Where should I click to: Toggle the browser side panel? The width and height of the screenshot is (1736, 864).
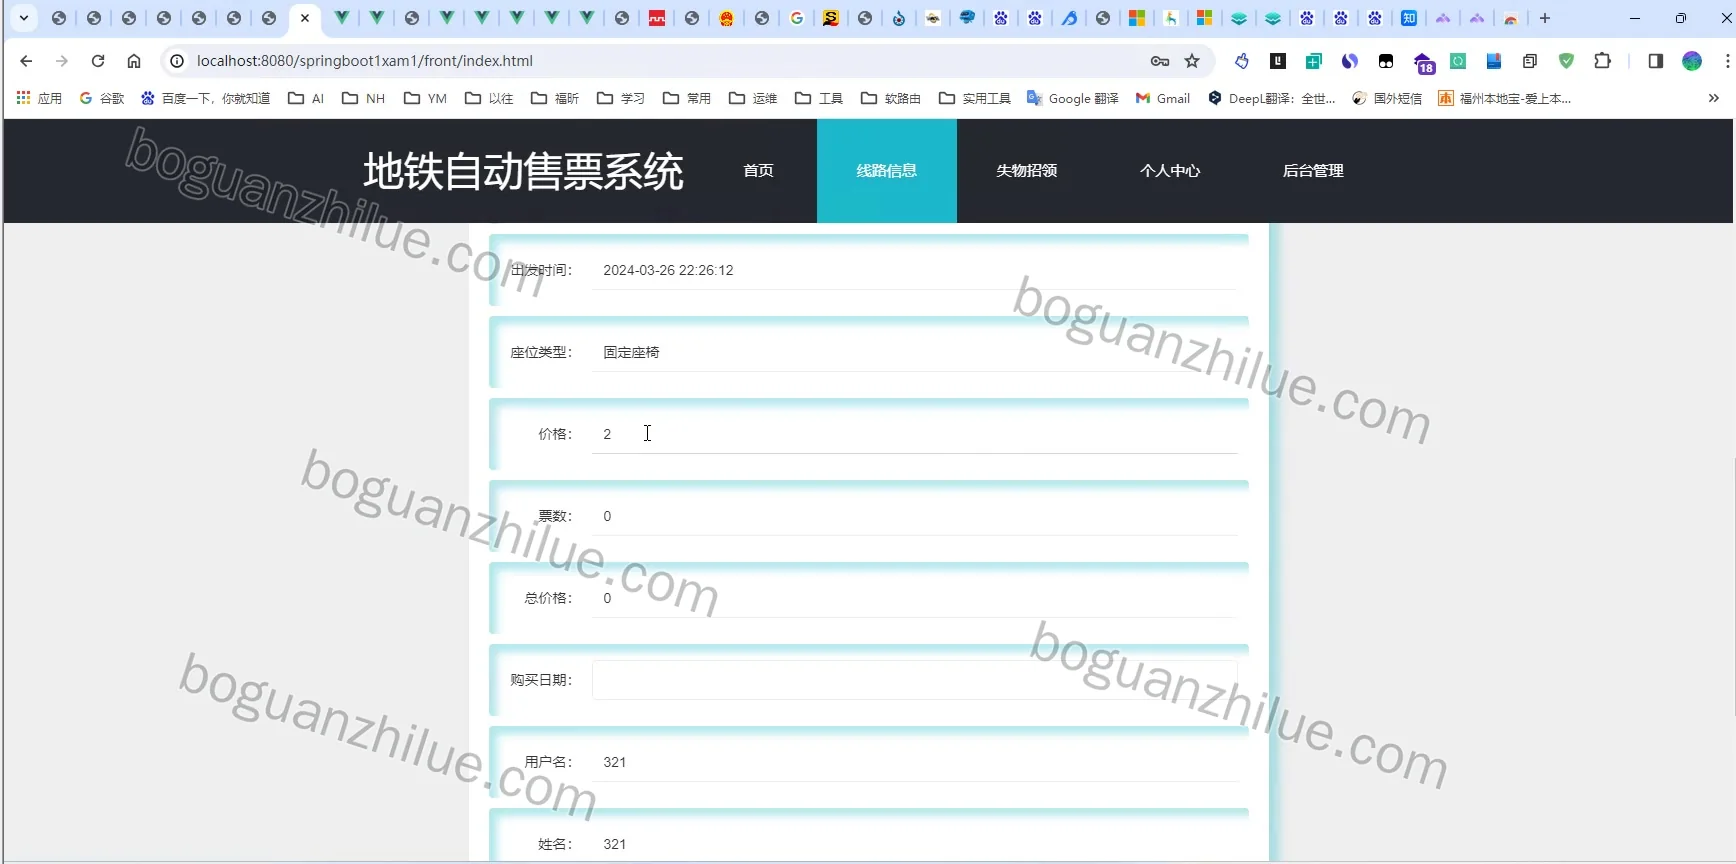[x=1656, y=61]
